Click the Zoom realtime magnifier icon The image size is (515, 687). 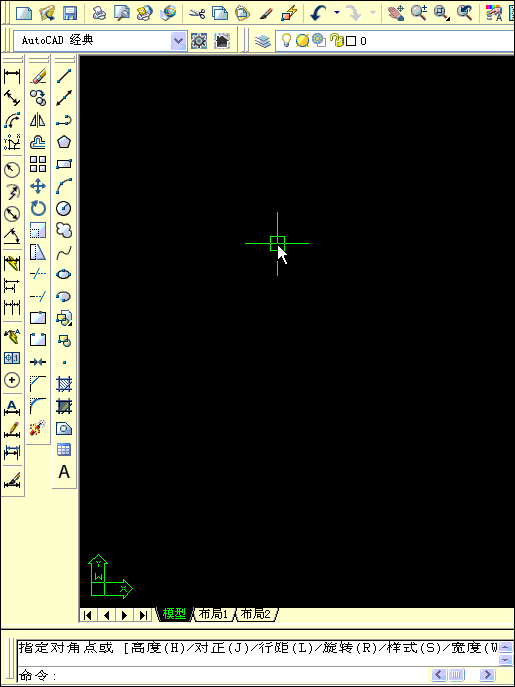(419, 13)
